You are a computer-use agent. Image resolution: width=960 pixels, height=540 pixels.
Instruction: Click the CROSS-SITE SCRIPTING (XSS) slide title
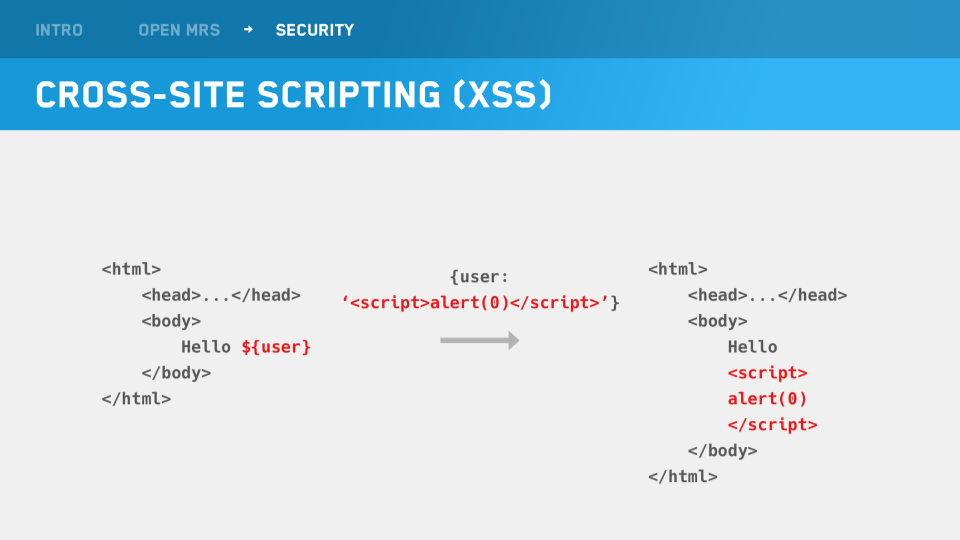point(293,95)
